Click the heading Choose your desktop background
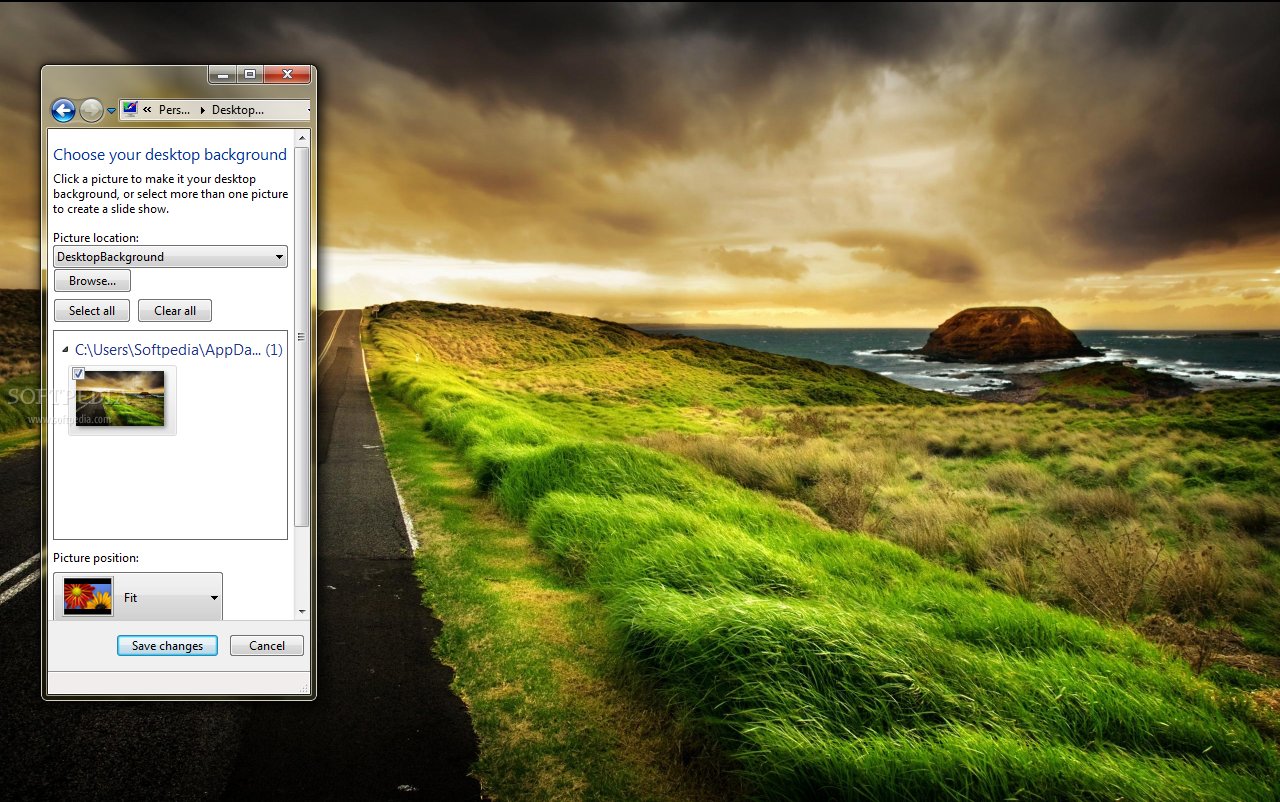1280x802 pixels. click(170, 155)
